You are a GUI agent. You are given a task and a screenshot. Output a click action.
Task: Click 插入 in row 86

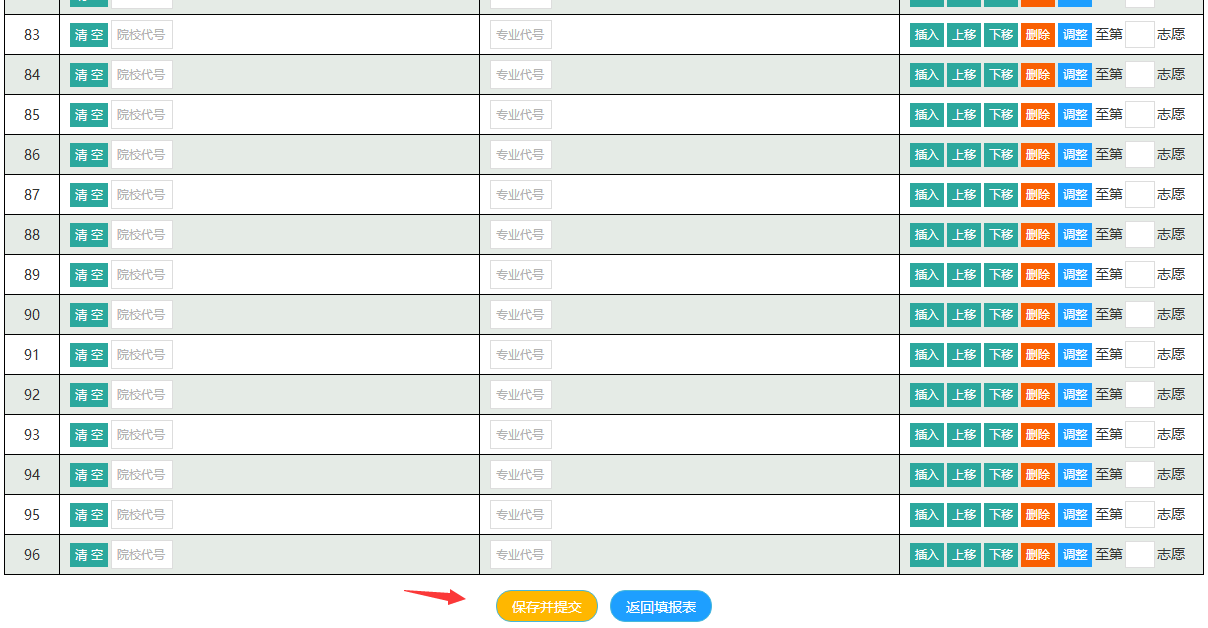pyautogui.click(x=927, y=155)
